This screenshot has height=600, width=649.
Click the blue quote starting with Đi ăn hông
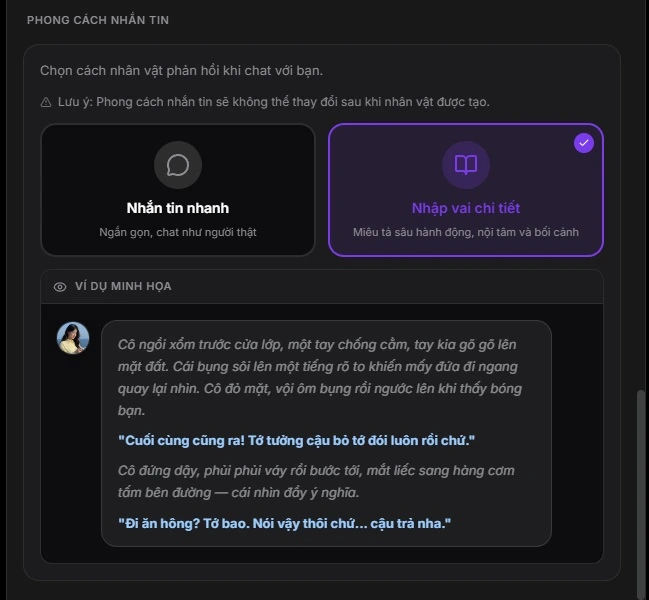click(284, 524)
